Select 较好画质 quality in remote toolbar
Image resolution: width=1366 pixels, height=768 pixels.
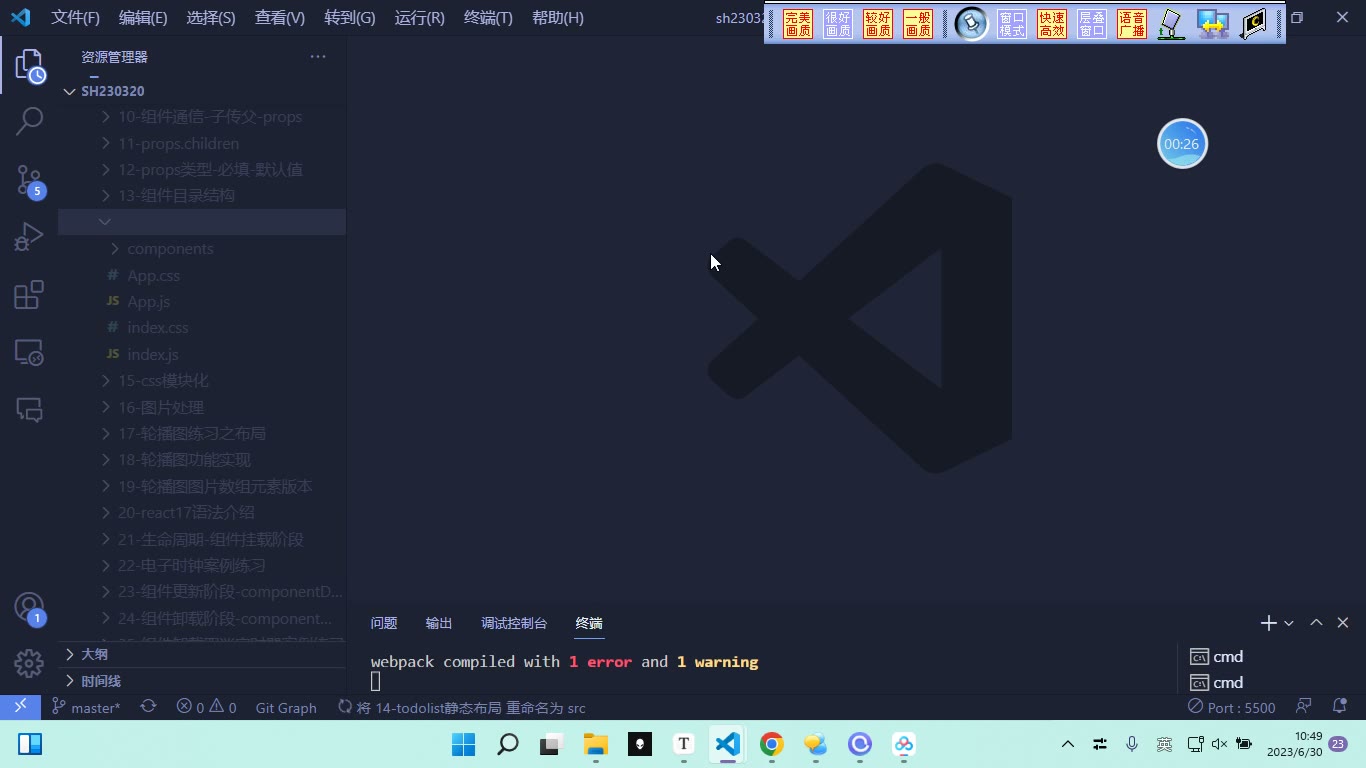click(878, 24)
